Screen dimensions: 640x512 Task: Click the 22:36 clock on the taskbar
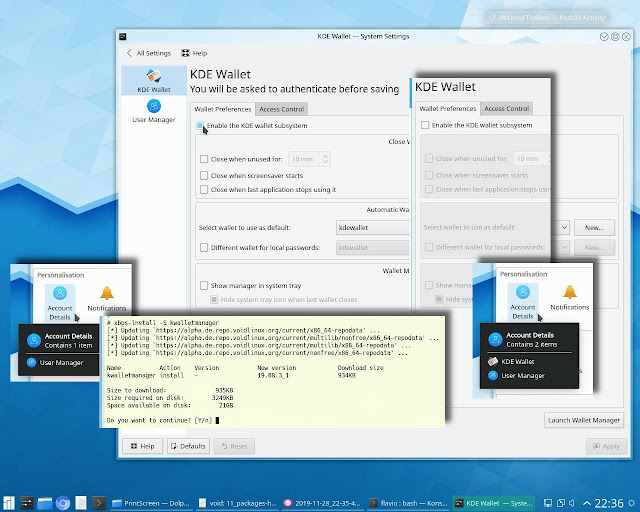(609, 503)
